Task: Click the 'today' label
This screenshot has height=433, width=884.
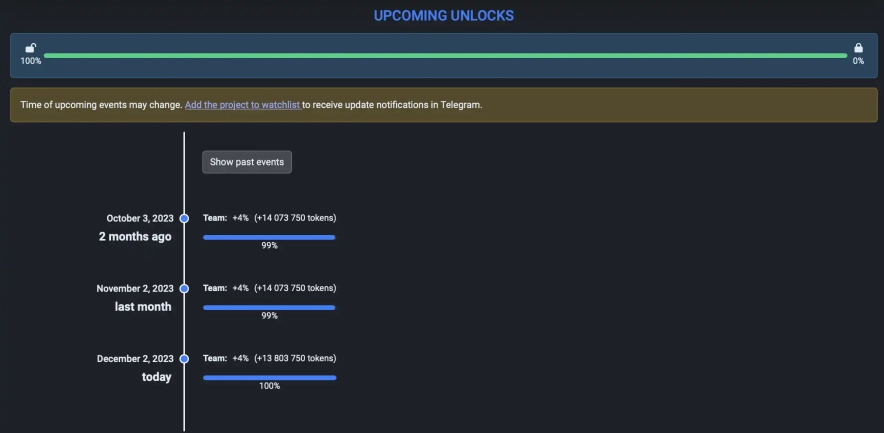Action: point(156,377)
